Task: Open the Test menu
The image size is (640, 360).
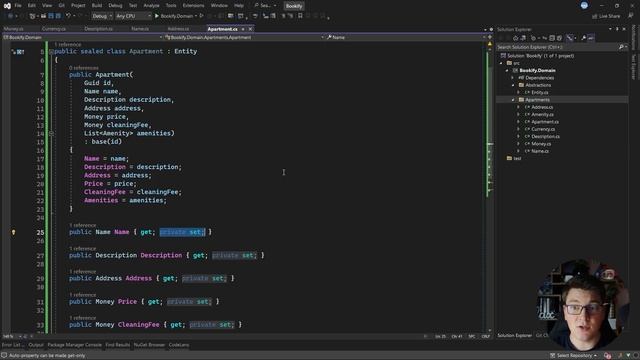Action: point(133,6)
